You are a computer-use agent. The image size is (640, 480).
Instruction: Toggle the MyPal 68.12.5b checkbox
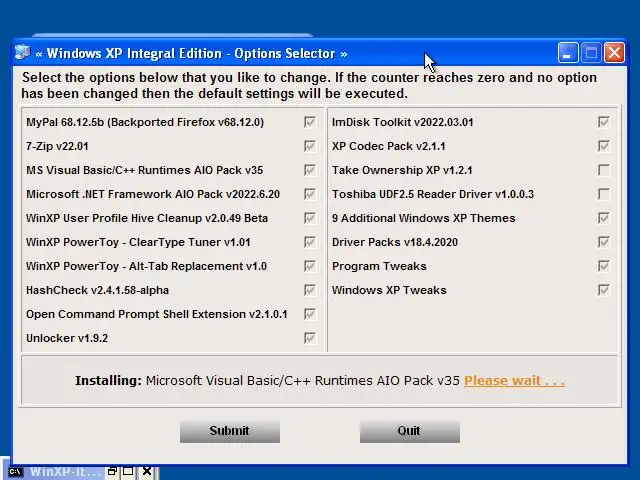pos(310,122)
